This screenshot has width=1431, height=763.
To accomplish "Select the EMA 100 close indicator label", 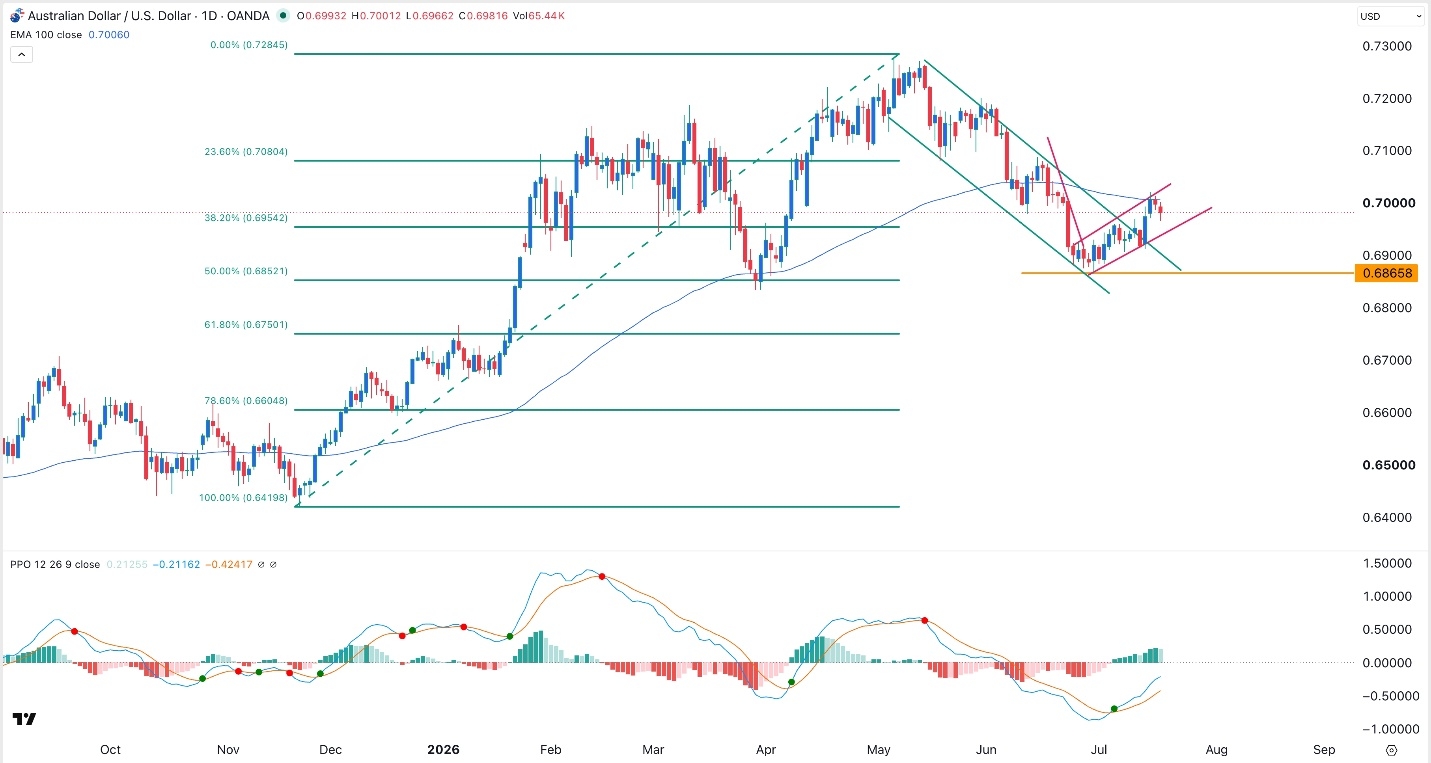I will (46, 35).
